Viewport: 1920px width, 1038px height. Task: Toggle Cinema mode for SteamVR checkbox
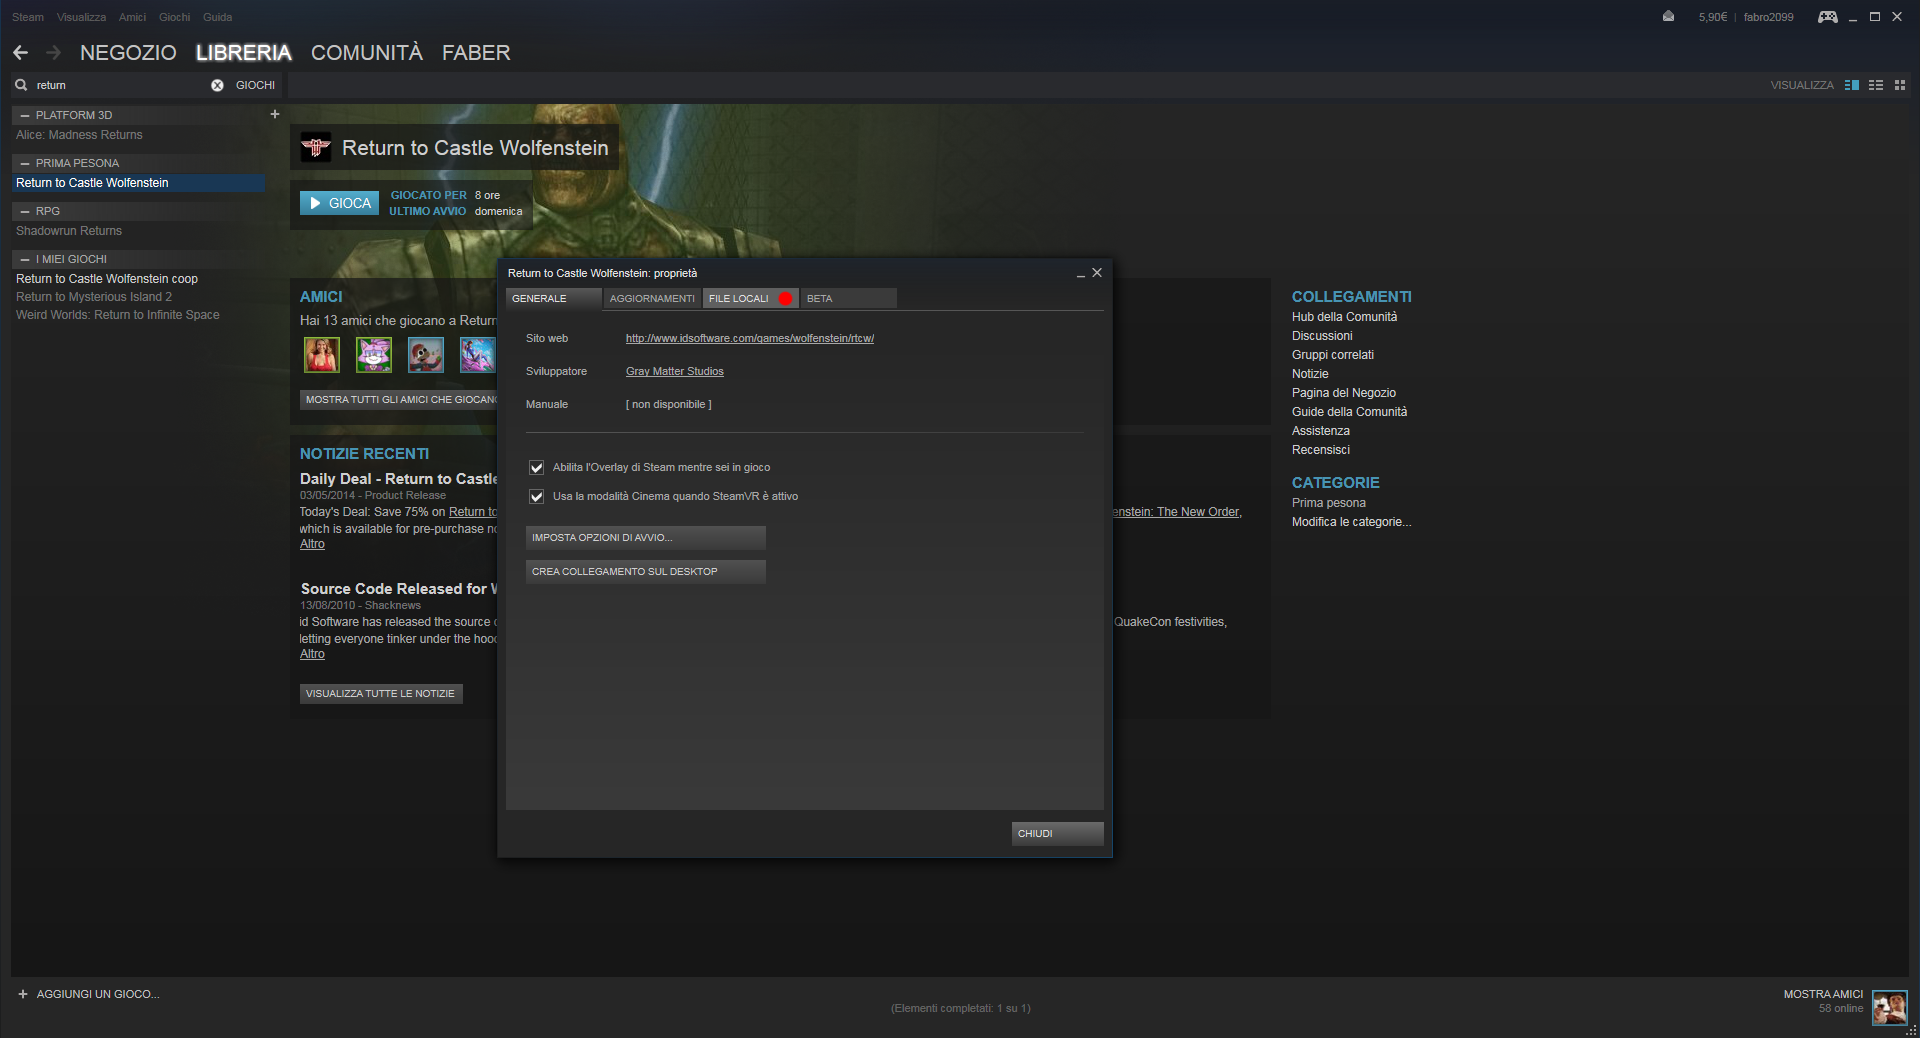(x=537, y=496)
